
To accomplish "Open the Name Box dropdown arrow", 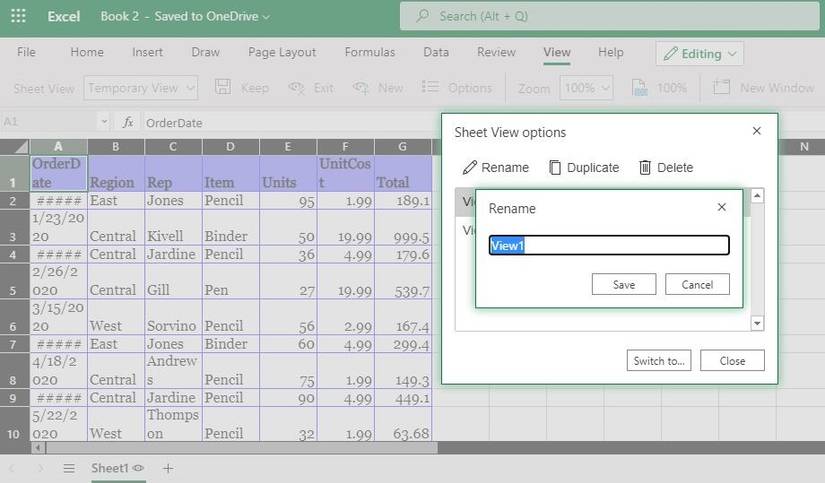I will coord(103,122).
